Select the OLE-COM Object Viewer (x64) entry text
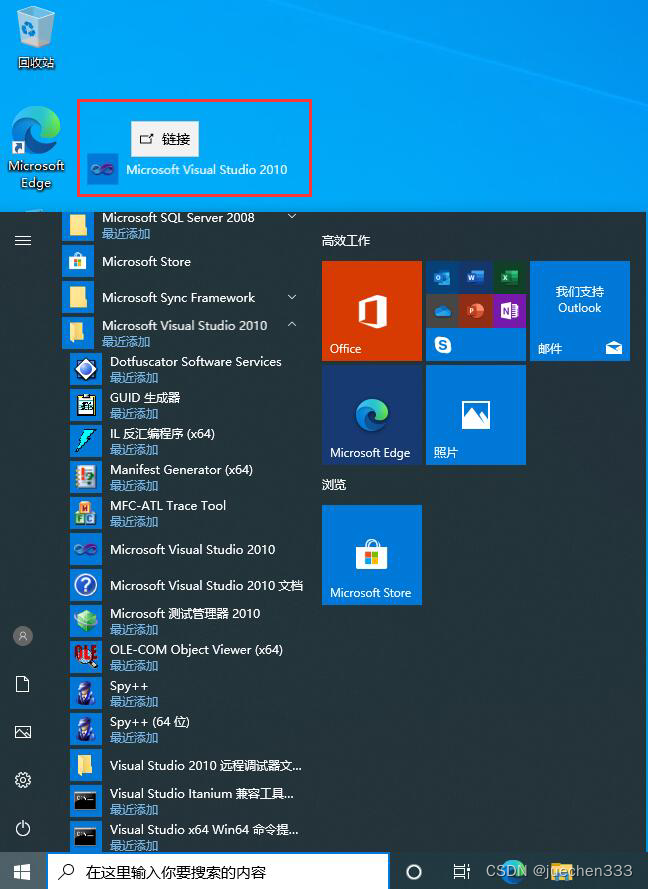Screen dimensions: 648x889 [x=196, y=649]
